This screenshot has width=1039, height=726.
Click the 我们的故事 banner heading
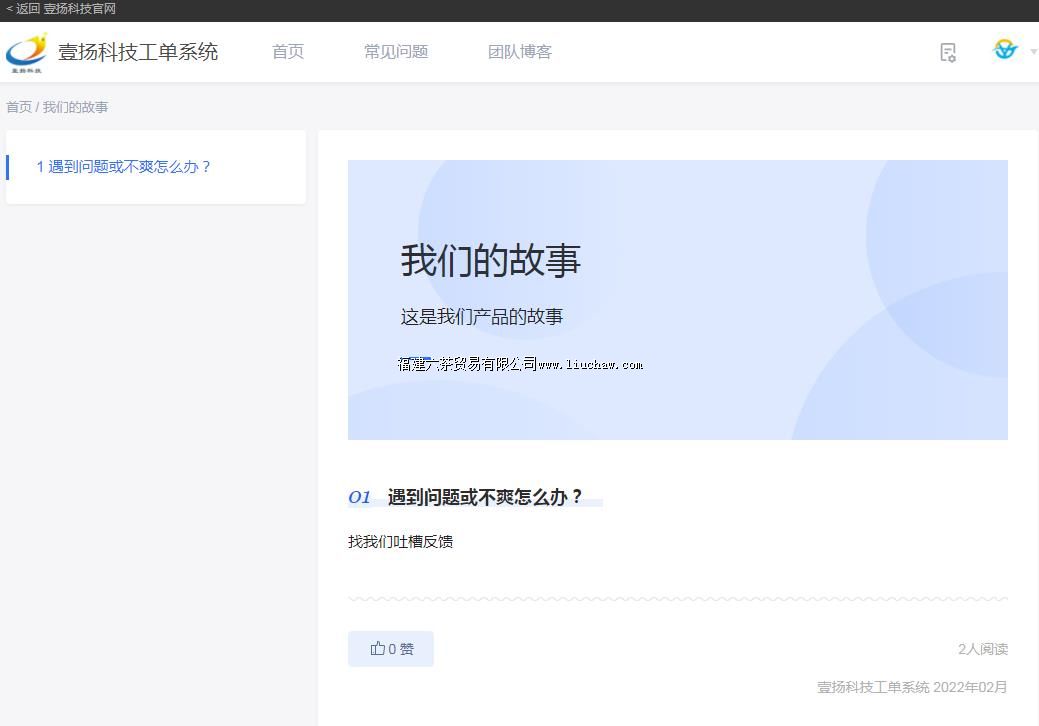(x=490, y=260)
